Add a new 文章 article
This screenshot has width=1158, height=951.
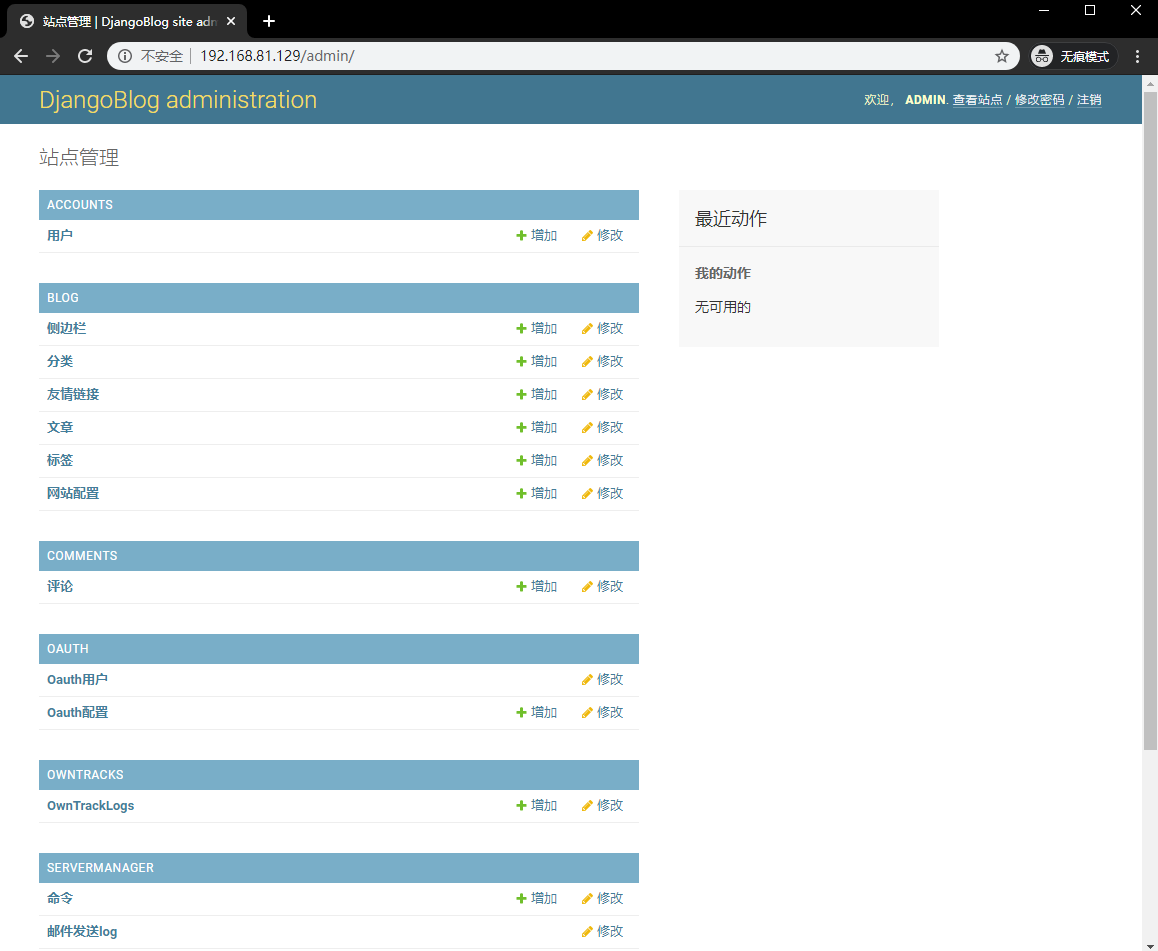tap(536, 428)
